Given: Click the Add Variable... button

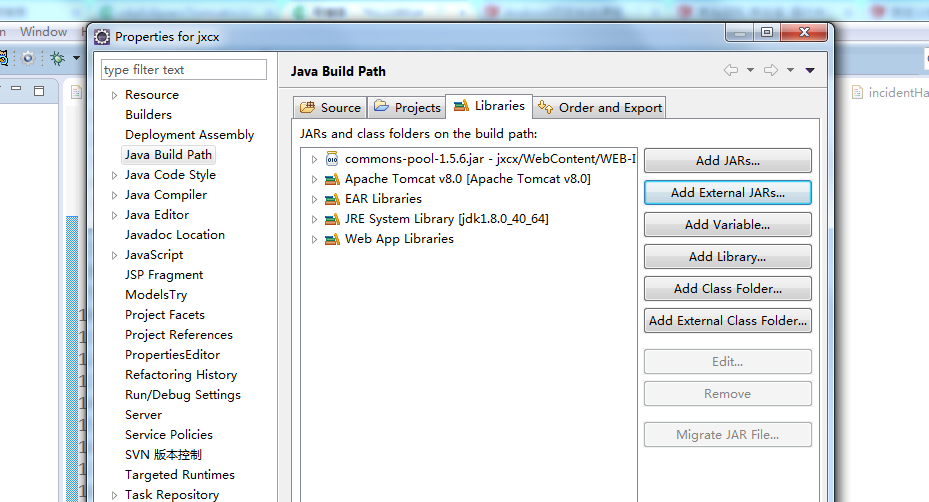Looking at the screenshot, I should click(x=728, y=225).
